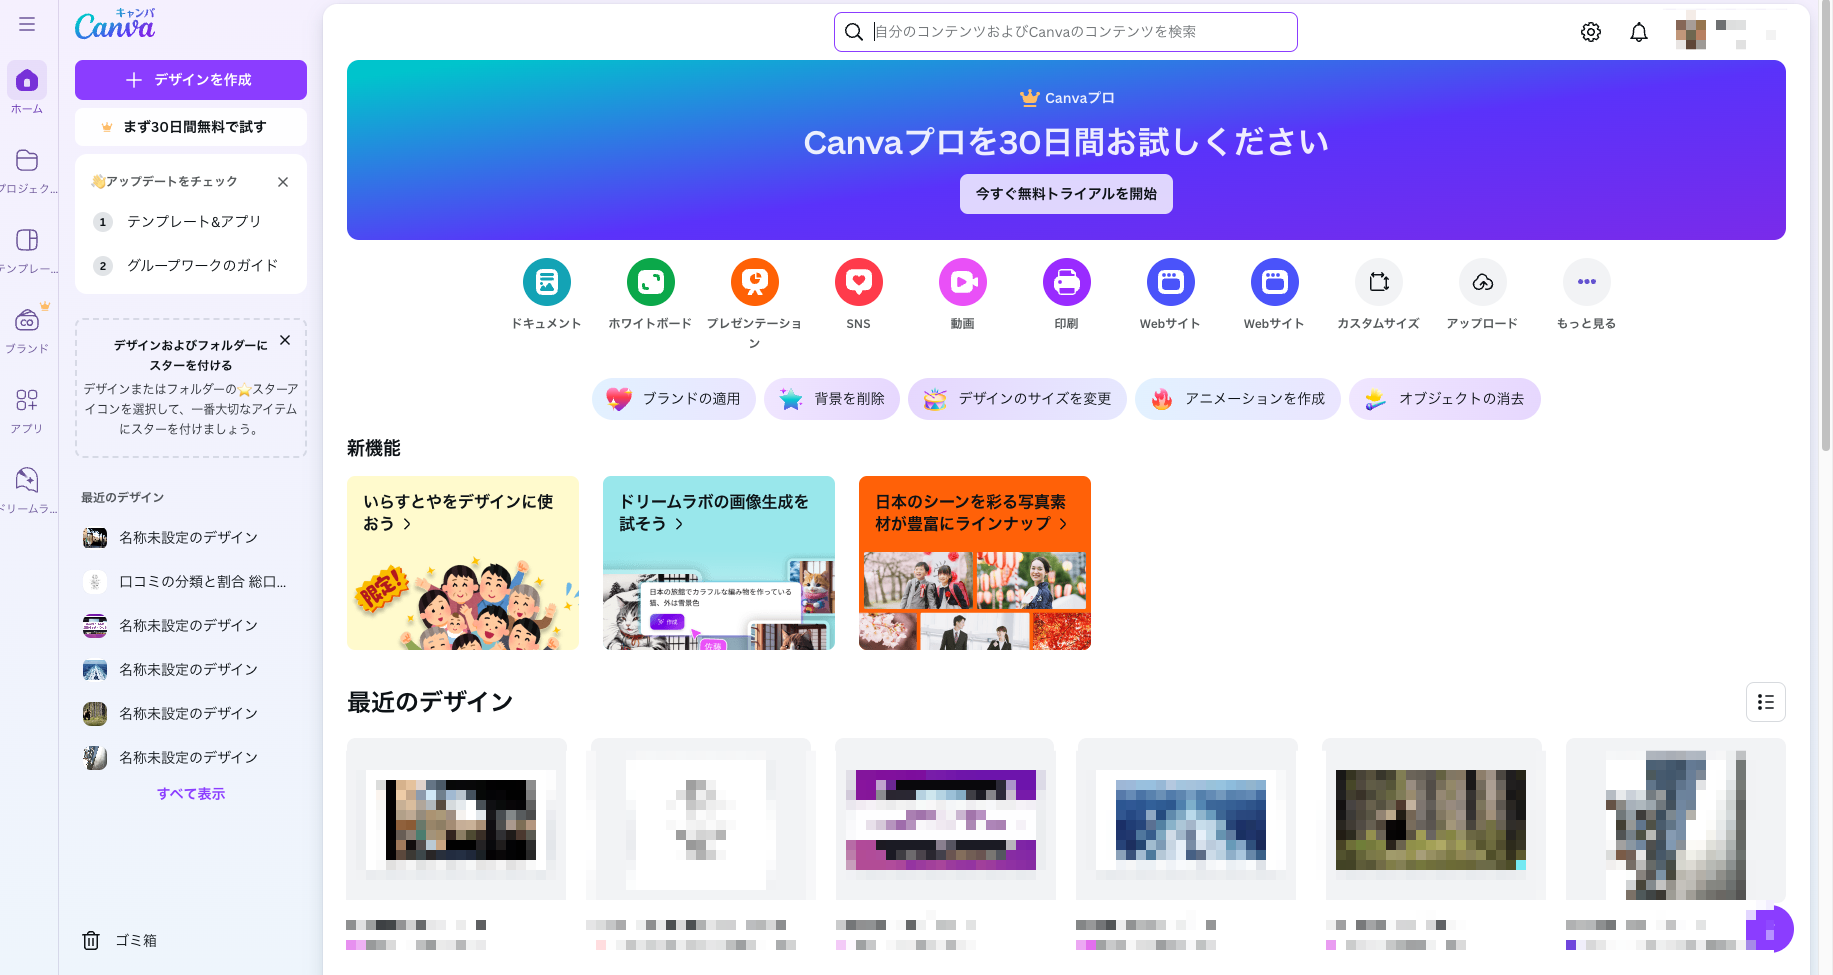
Task: Select the ドキュメント design type icon
Action: tap(547, 282)
